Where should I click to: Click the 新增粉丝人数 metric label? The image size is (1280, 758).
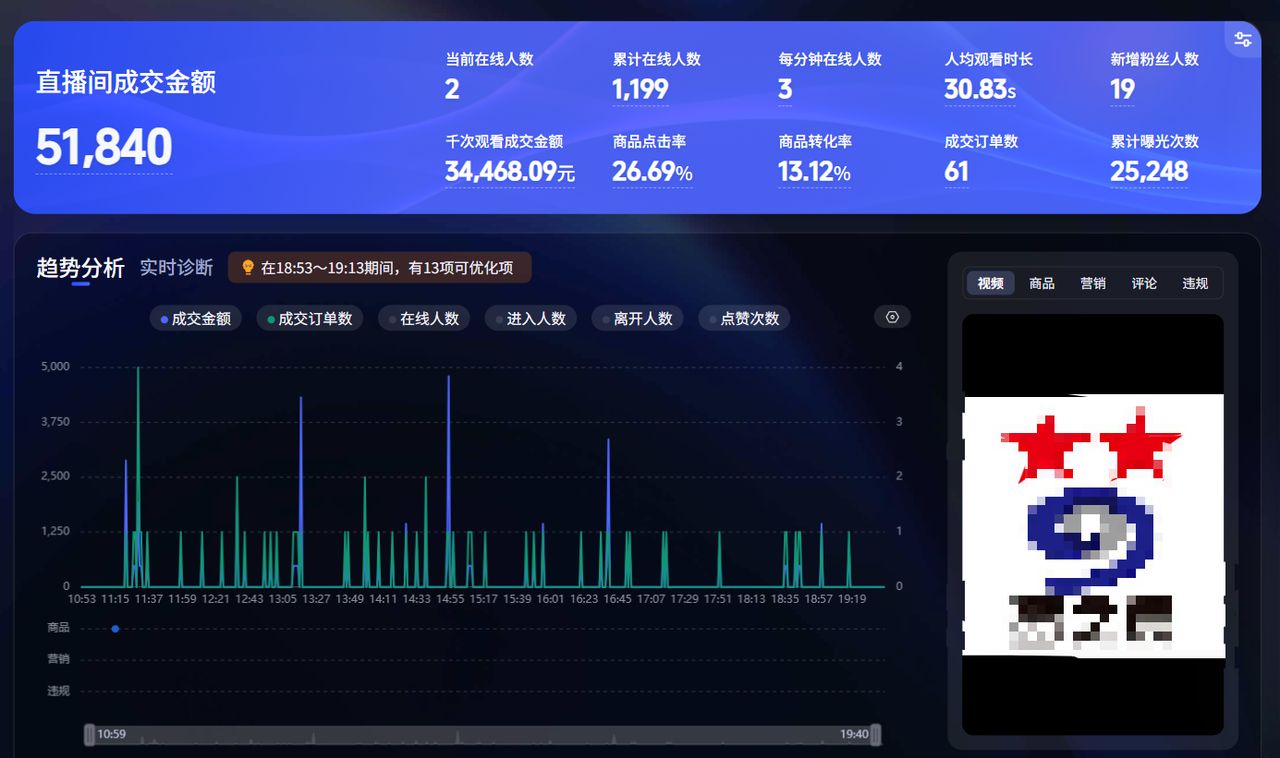(x=1154, y=59)
